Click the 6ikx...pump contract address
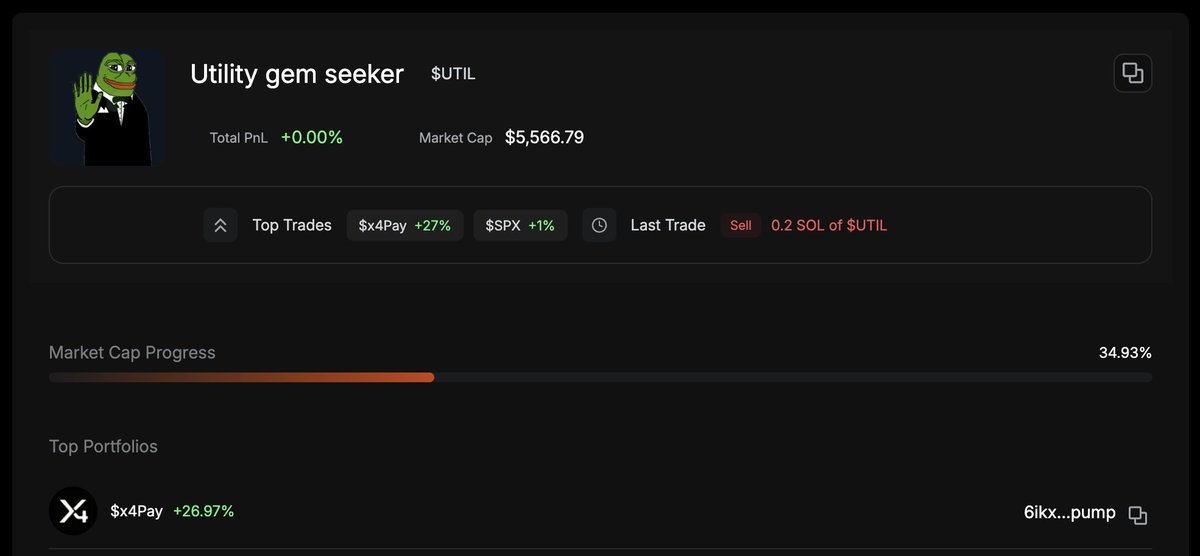1200x556 pixels. pyautogui.click(x=1069, y=513)
